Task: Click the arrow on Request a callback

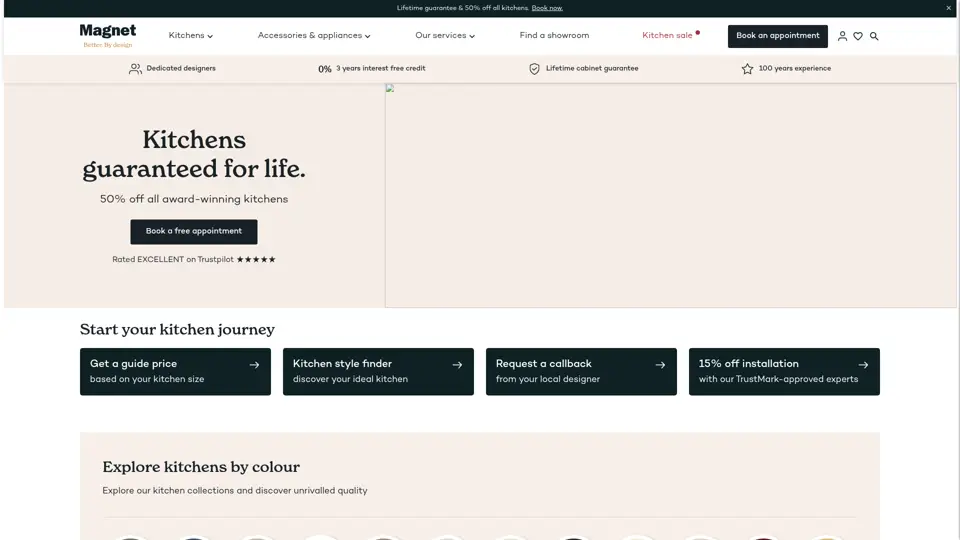Action: click(660, 365)
